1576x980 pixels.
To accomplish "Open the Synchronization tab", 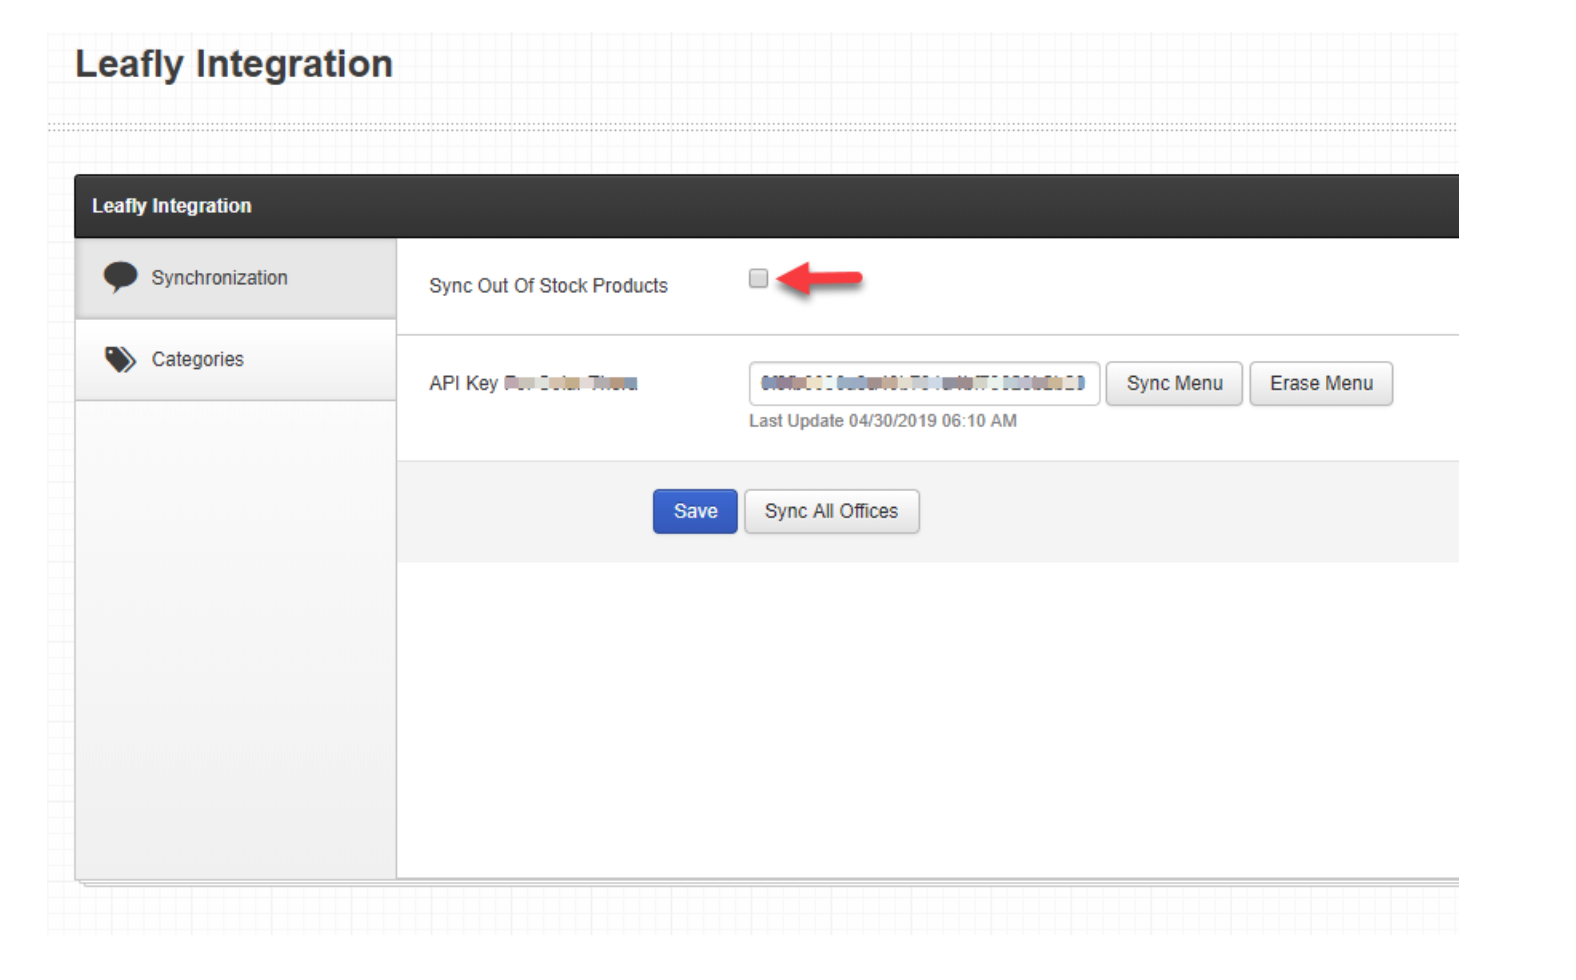I will 236,278.
